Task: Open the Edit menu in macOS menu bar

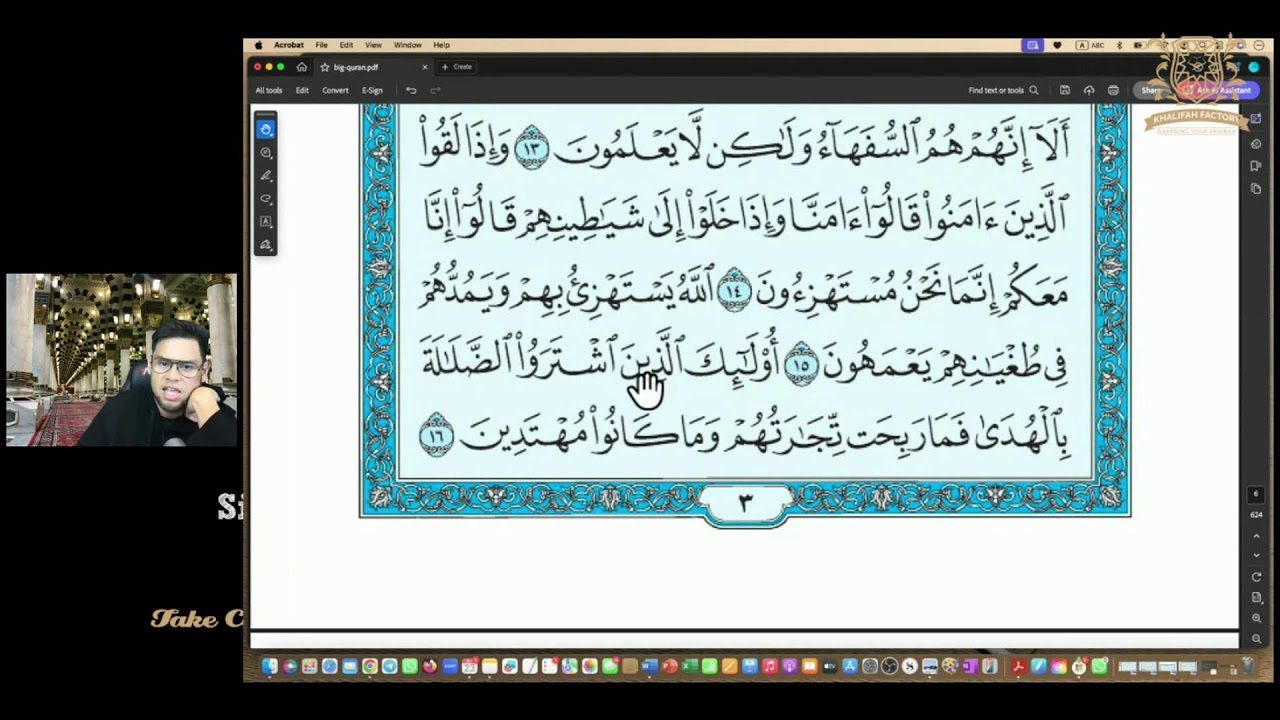Action: coord(346,45)
